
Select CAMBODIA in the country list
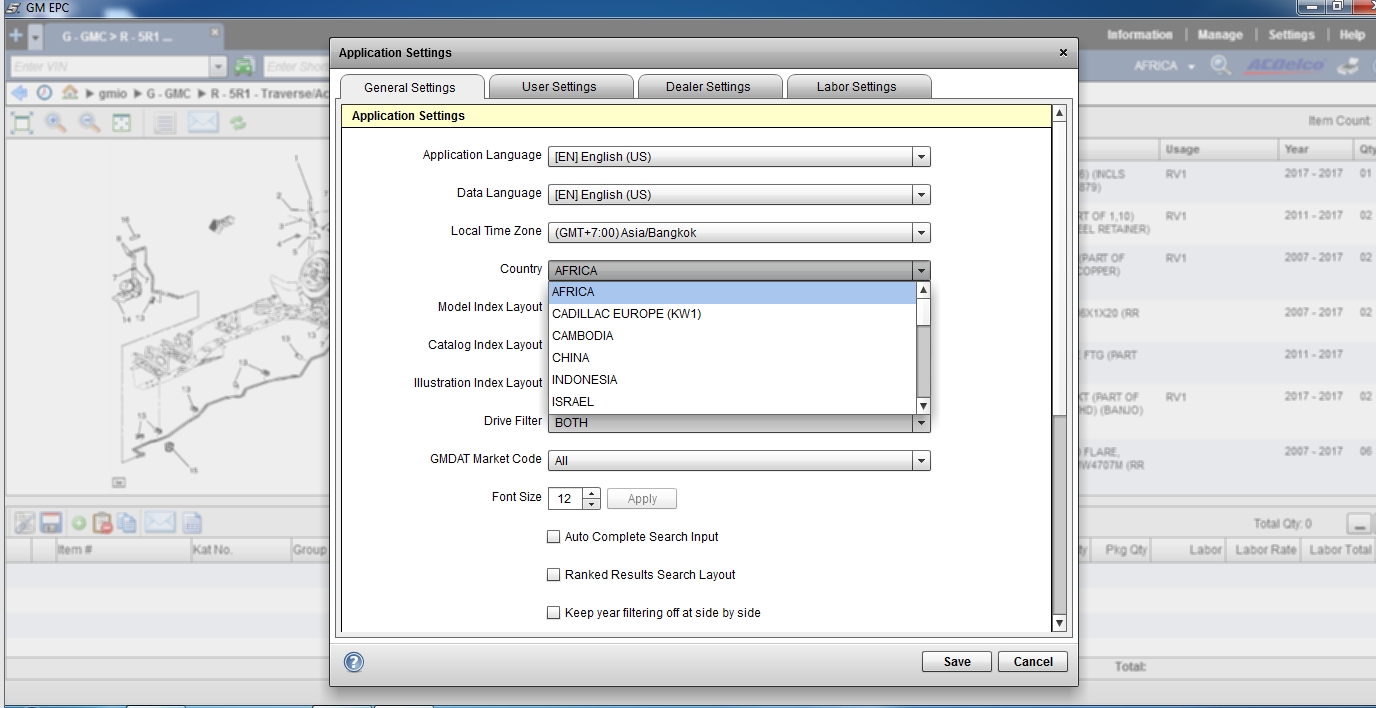[732, 336]
